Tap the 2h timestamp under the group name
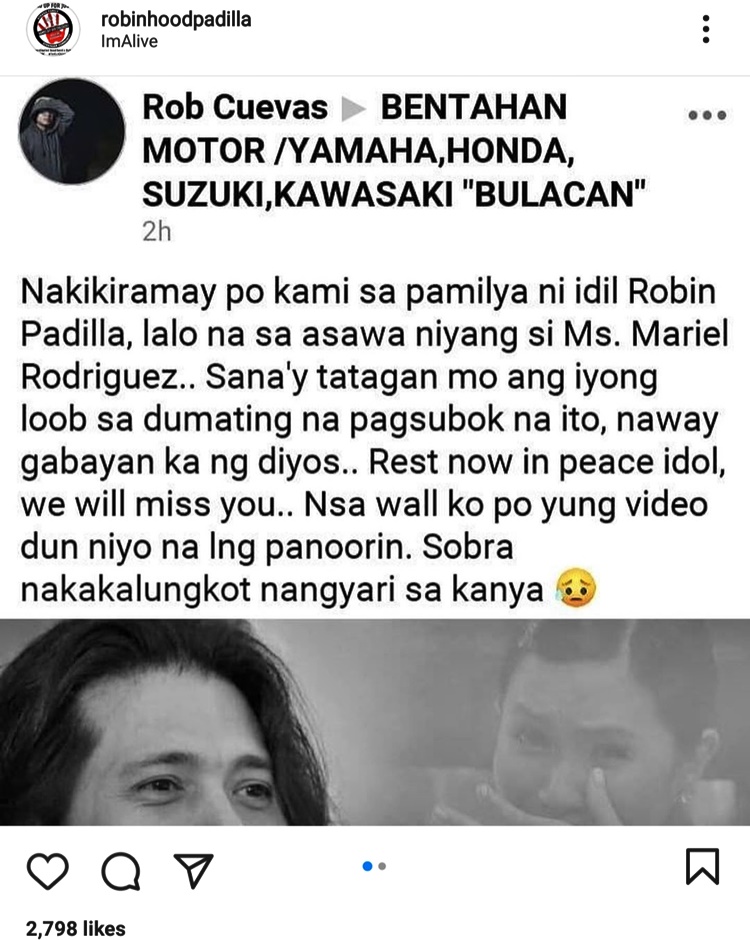Image resolution: width=750 pixels, height=940 pixels. tap(156, 231)
